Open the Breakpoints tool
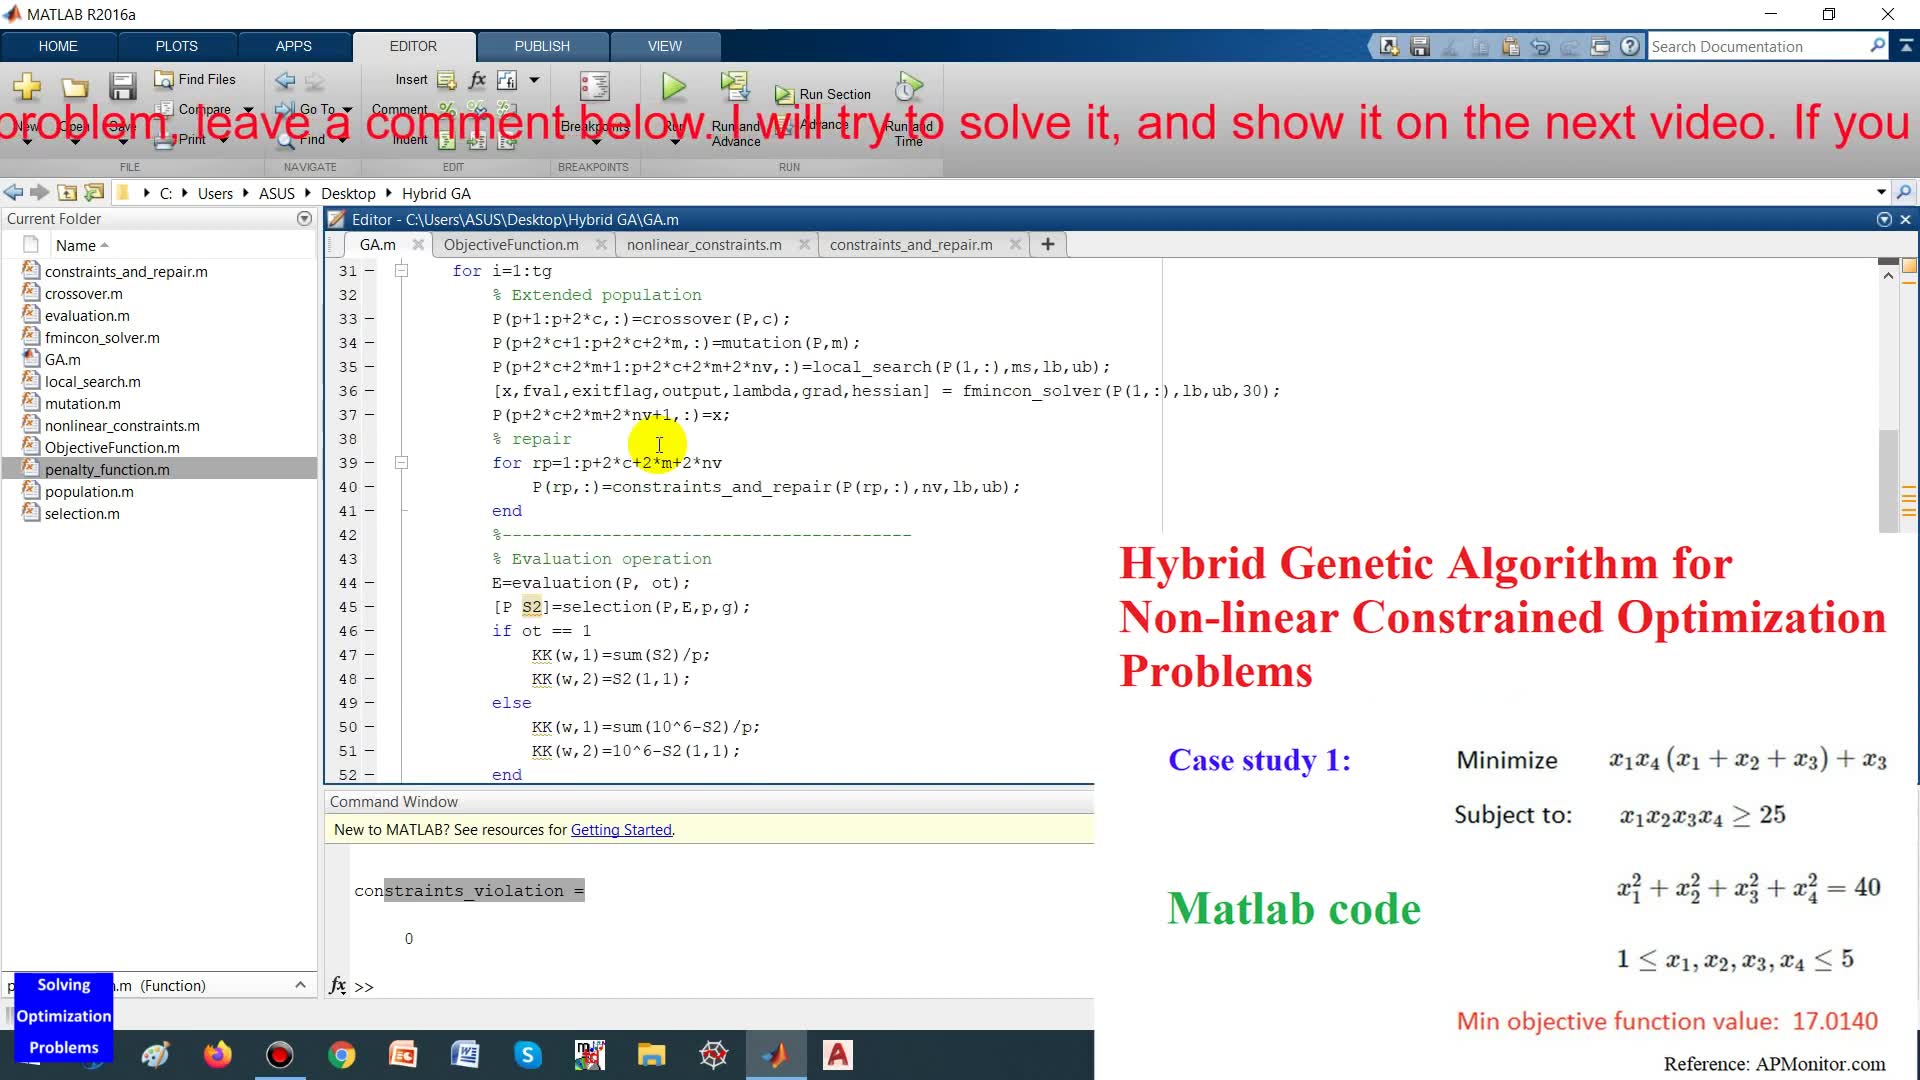This screenshot has width=1920, height=1080. pyautogui.click(x=594, y=88)
